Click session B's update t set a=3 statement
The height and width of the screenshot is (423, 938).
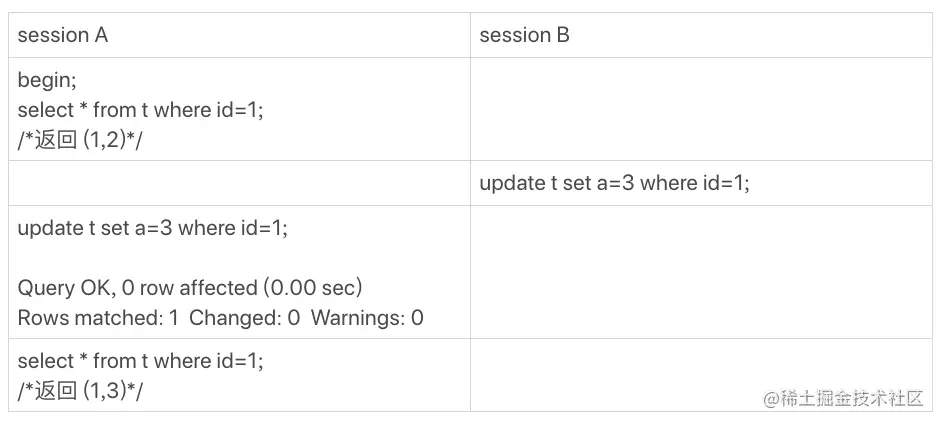[x=614, y=183]
